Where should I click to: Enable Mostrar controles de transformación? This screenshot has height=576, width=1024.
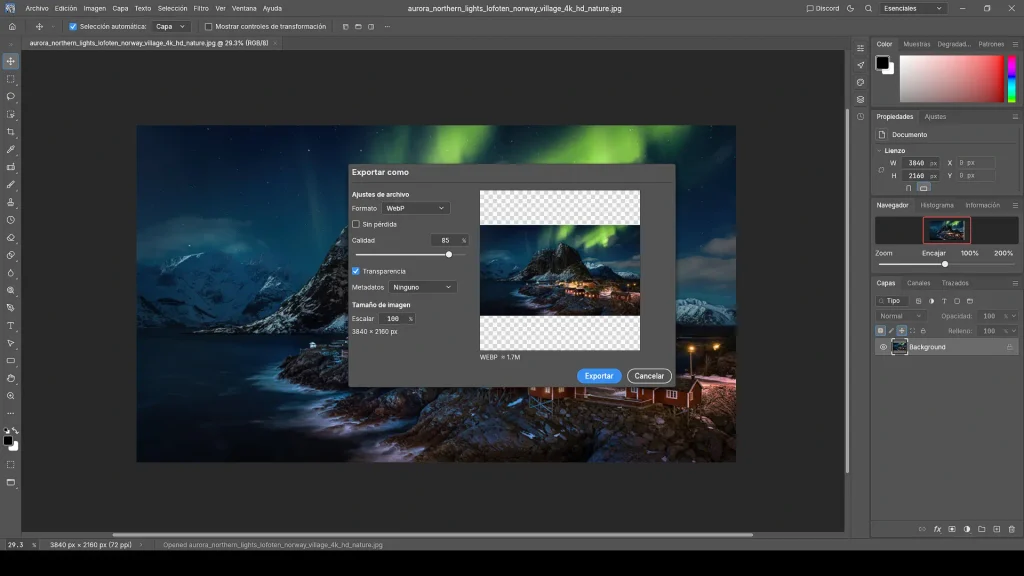pyautogui.click(x=208, y=27)
